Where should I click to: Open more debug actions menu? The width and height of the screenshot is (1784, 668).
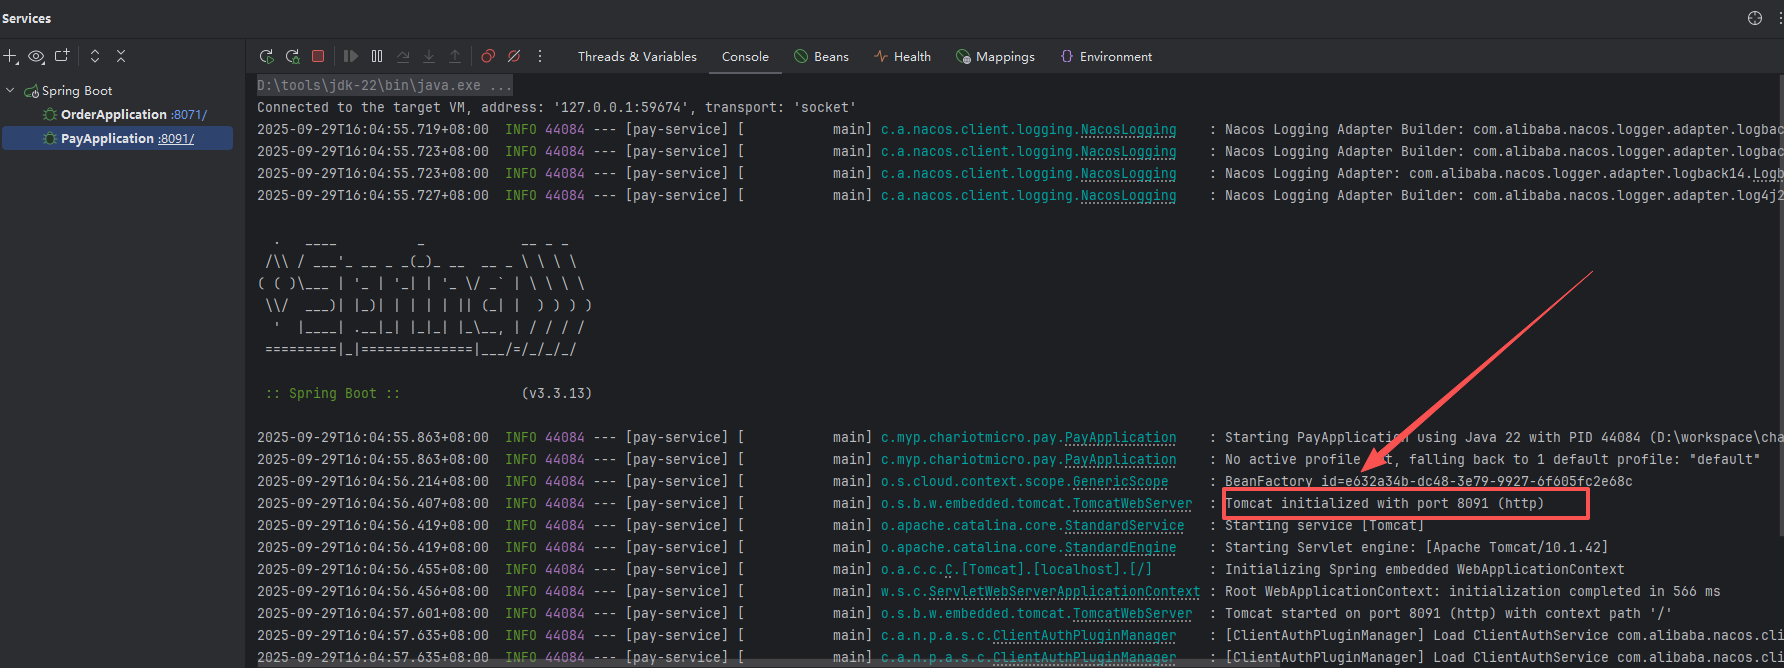tap(540, 56)
